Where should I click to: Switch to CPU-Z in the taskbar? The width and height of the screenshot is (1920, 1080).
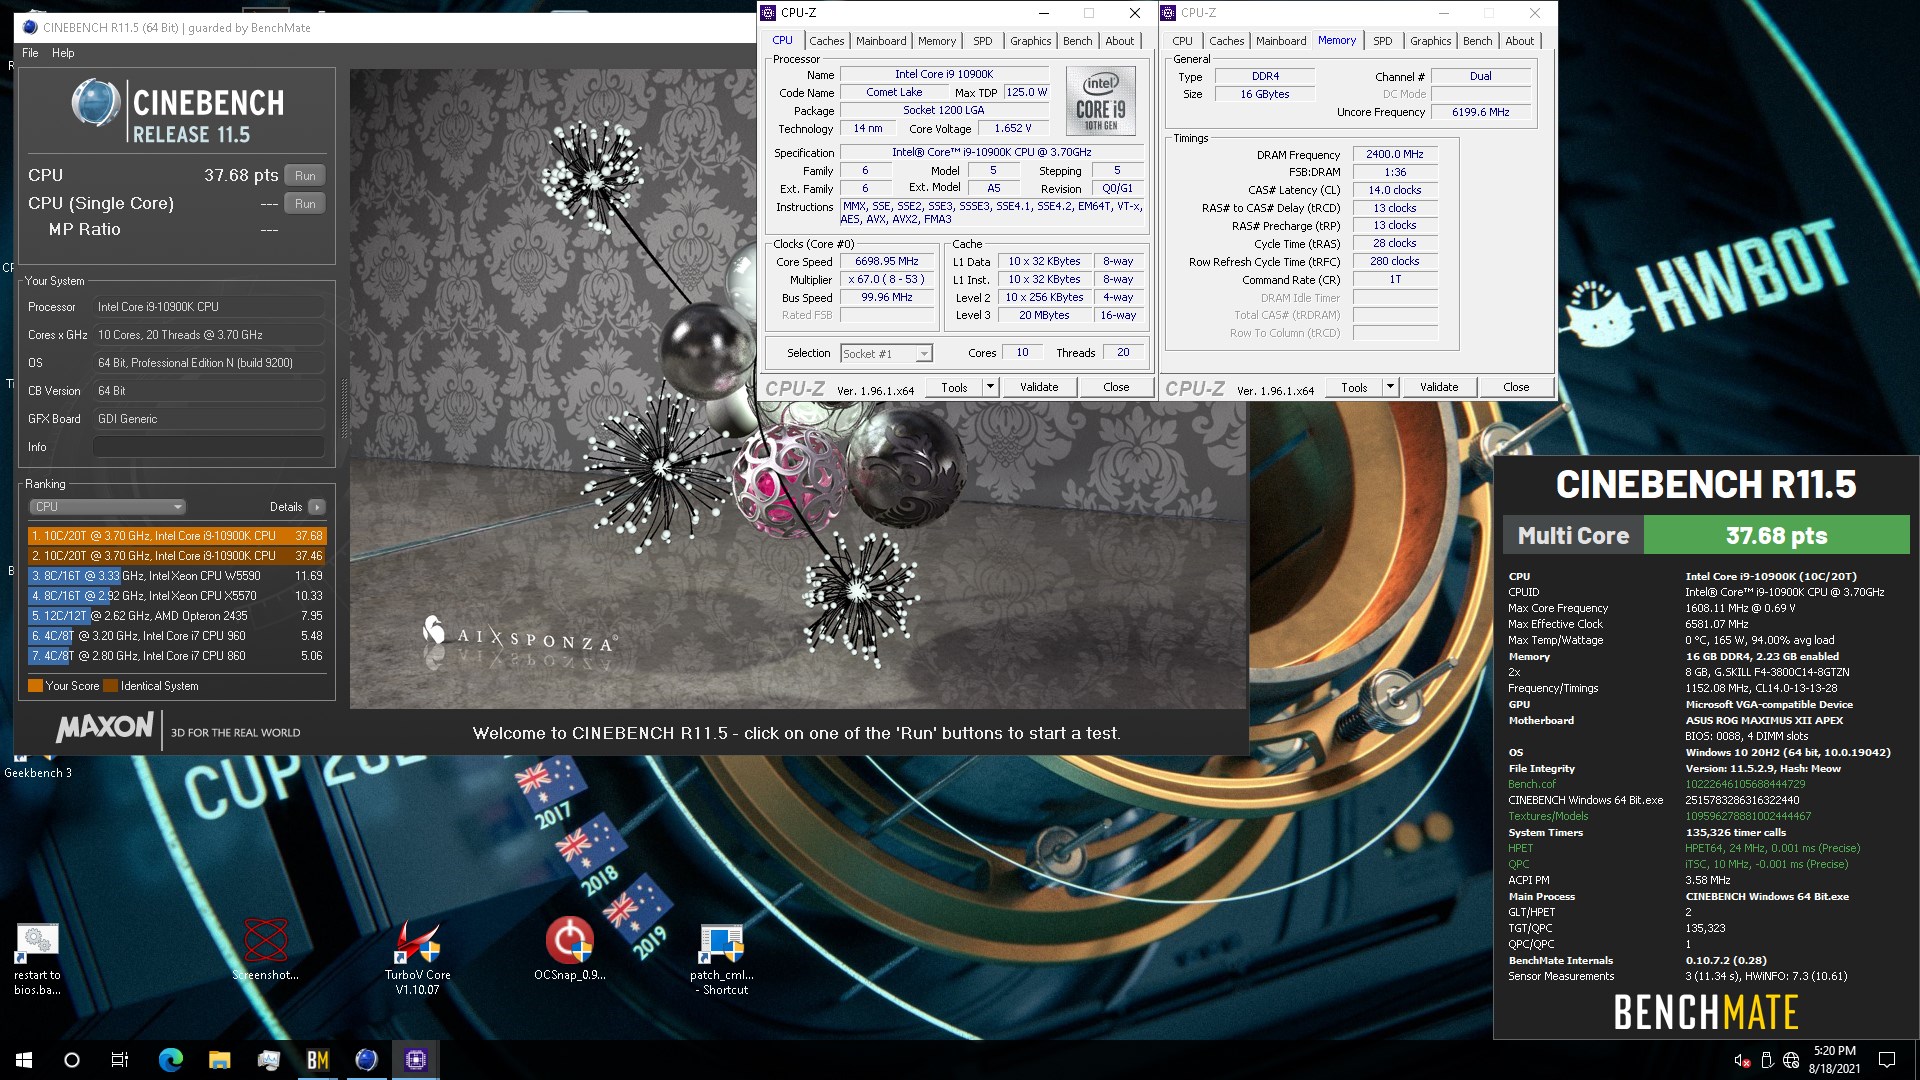click(415, 1060)
